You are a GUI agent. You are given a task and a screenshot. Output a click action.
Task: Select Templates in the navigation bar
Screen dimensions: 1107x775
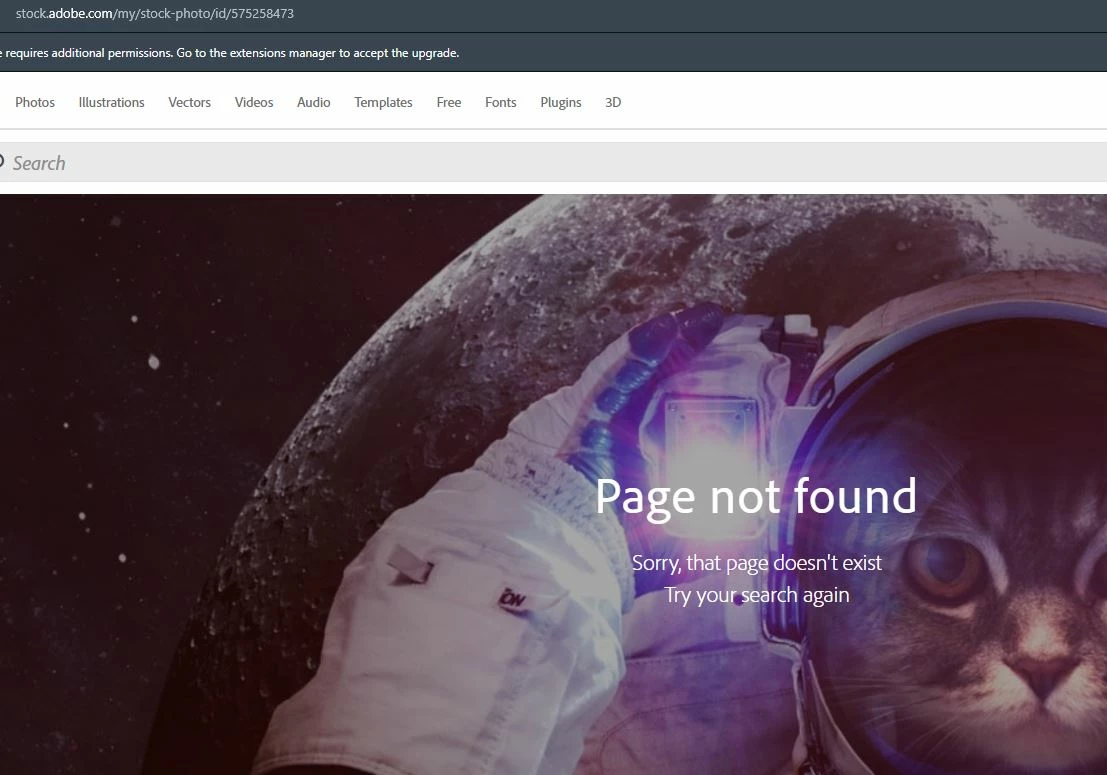coord(383,102)
